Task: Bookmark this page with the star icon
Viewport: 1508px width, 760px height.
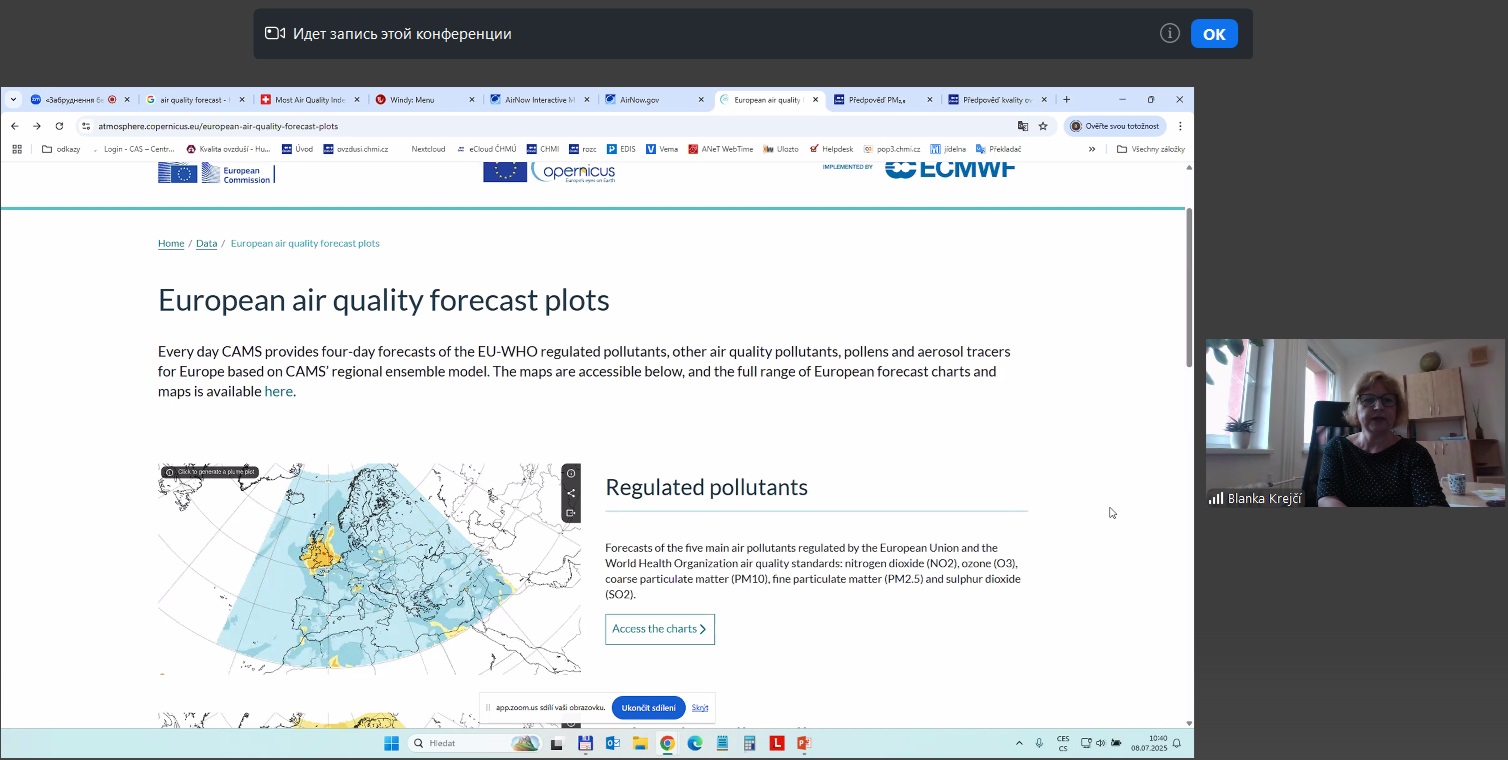Action: (x=1043, y=126)
